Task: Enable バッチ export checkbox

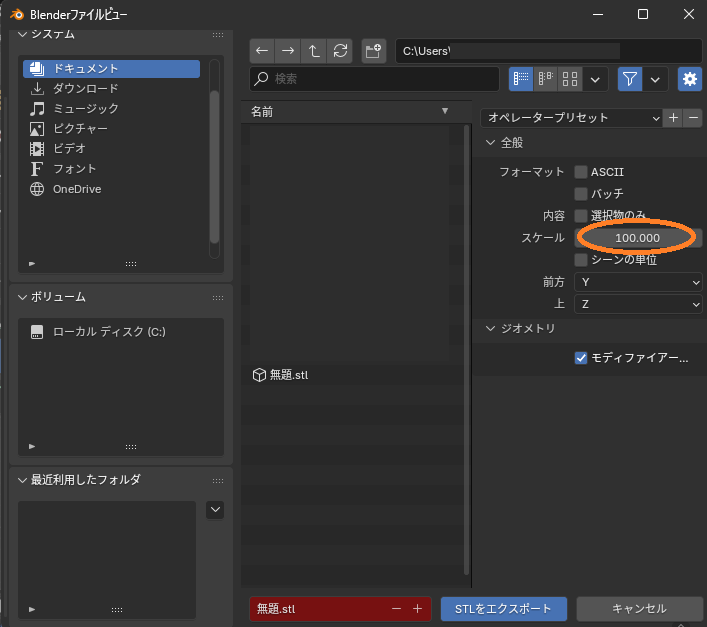Action: (581, 194)
